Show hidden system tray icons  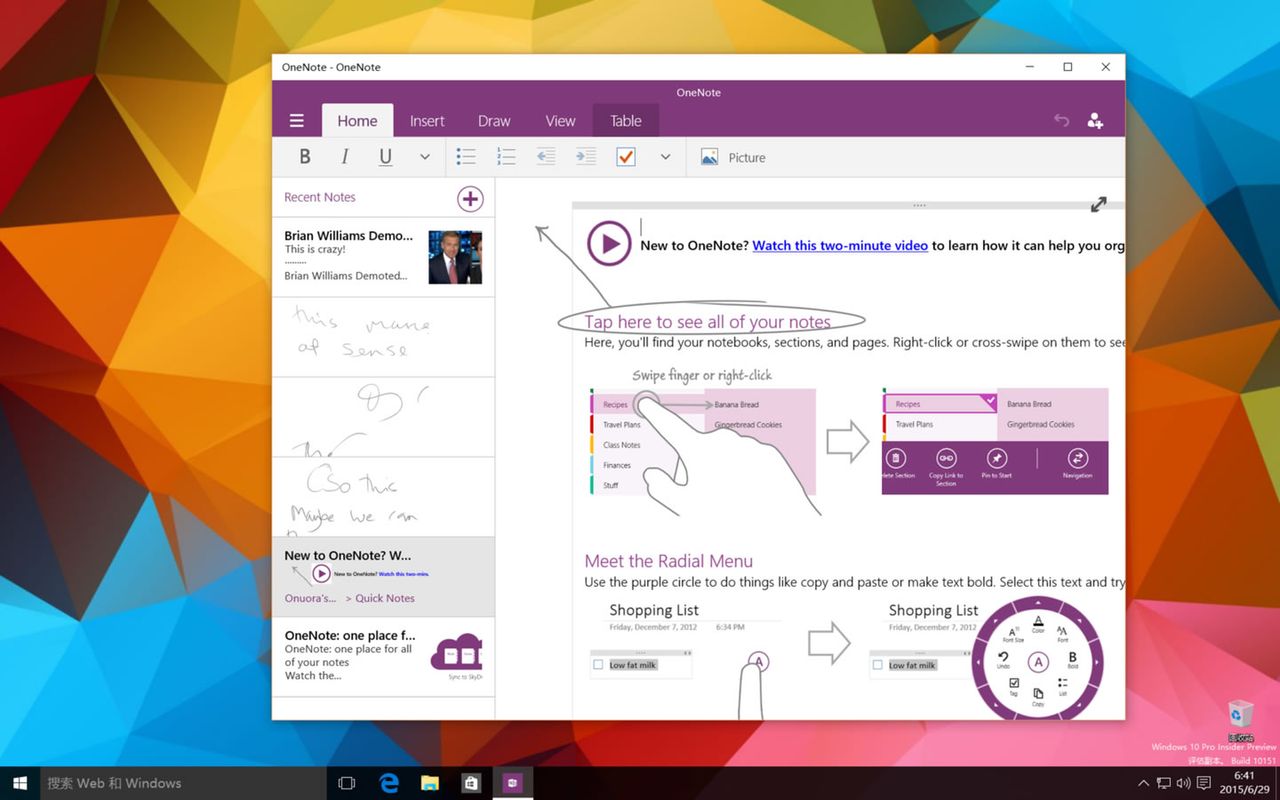1143,783
